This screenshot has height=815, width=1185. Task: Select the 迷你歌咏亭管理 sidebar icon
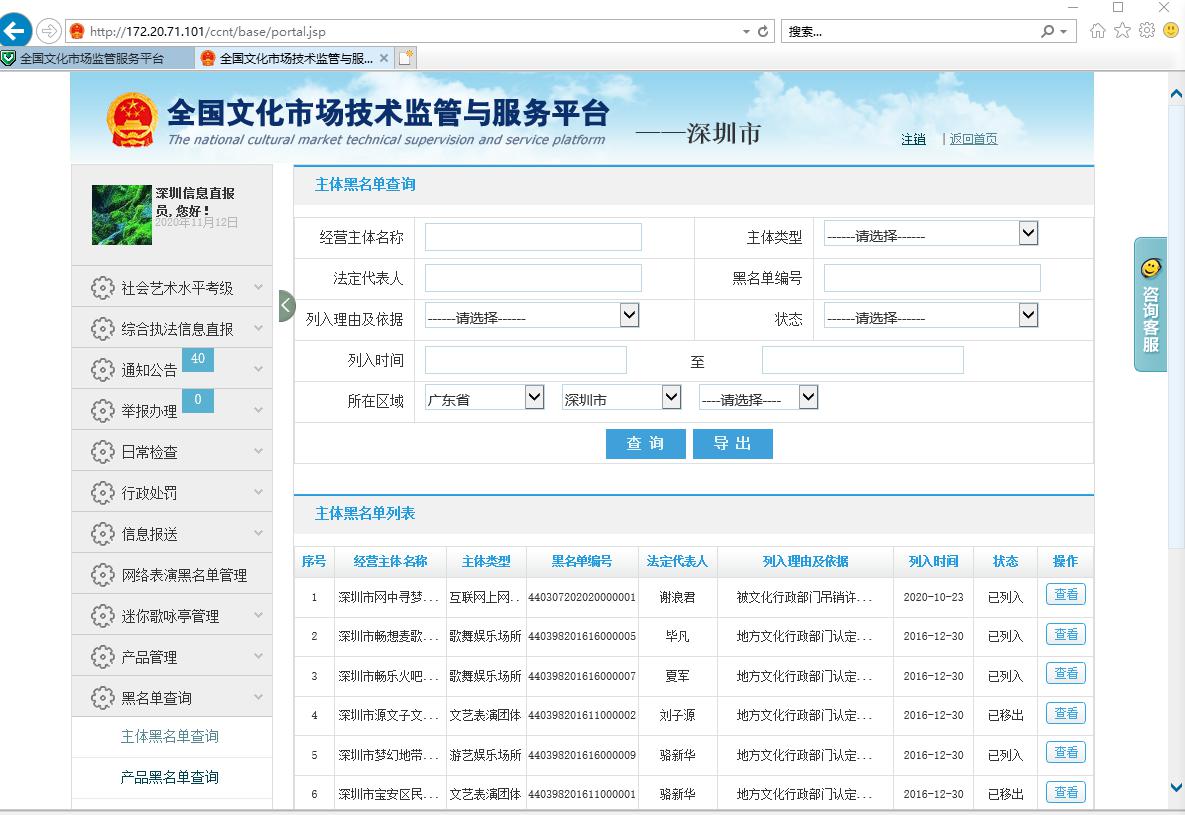[x=102, y=614]
